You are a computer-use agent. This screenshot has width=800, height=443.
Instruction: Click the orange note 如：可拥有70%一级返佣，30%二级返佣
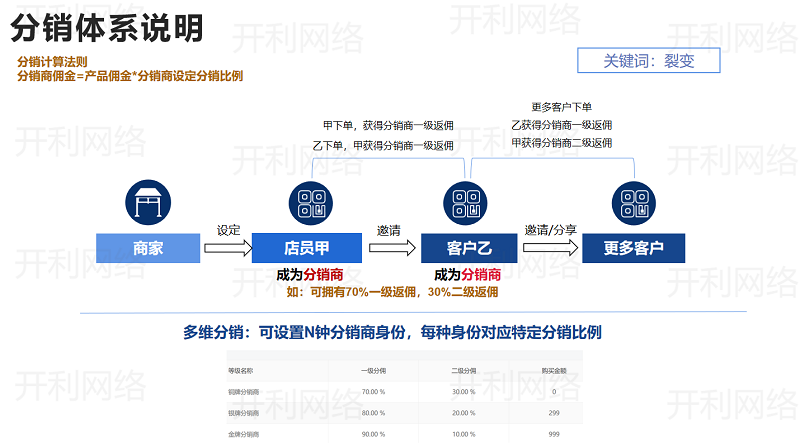pyautogui.click(x=392, y=292)
